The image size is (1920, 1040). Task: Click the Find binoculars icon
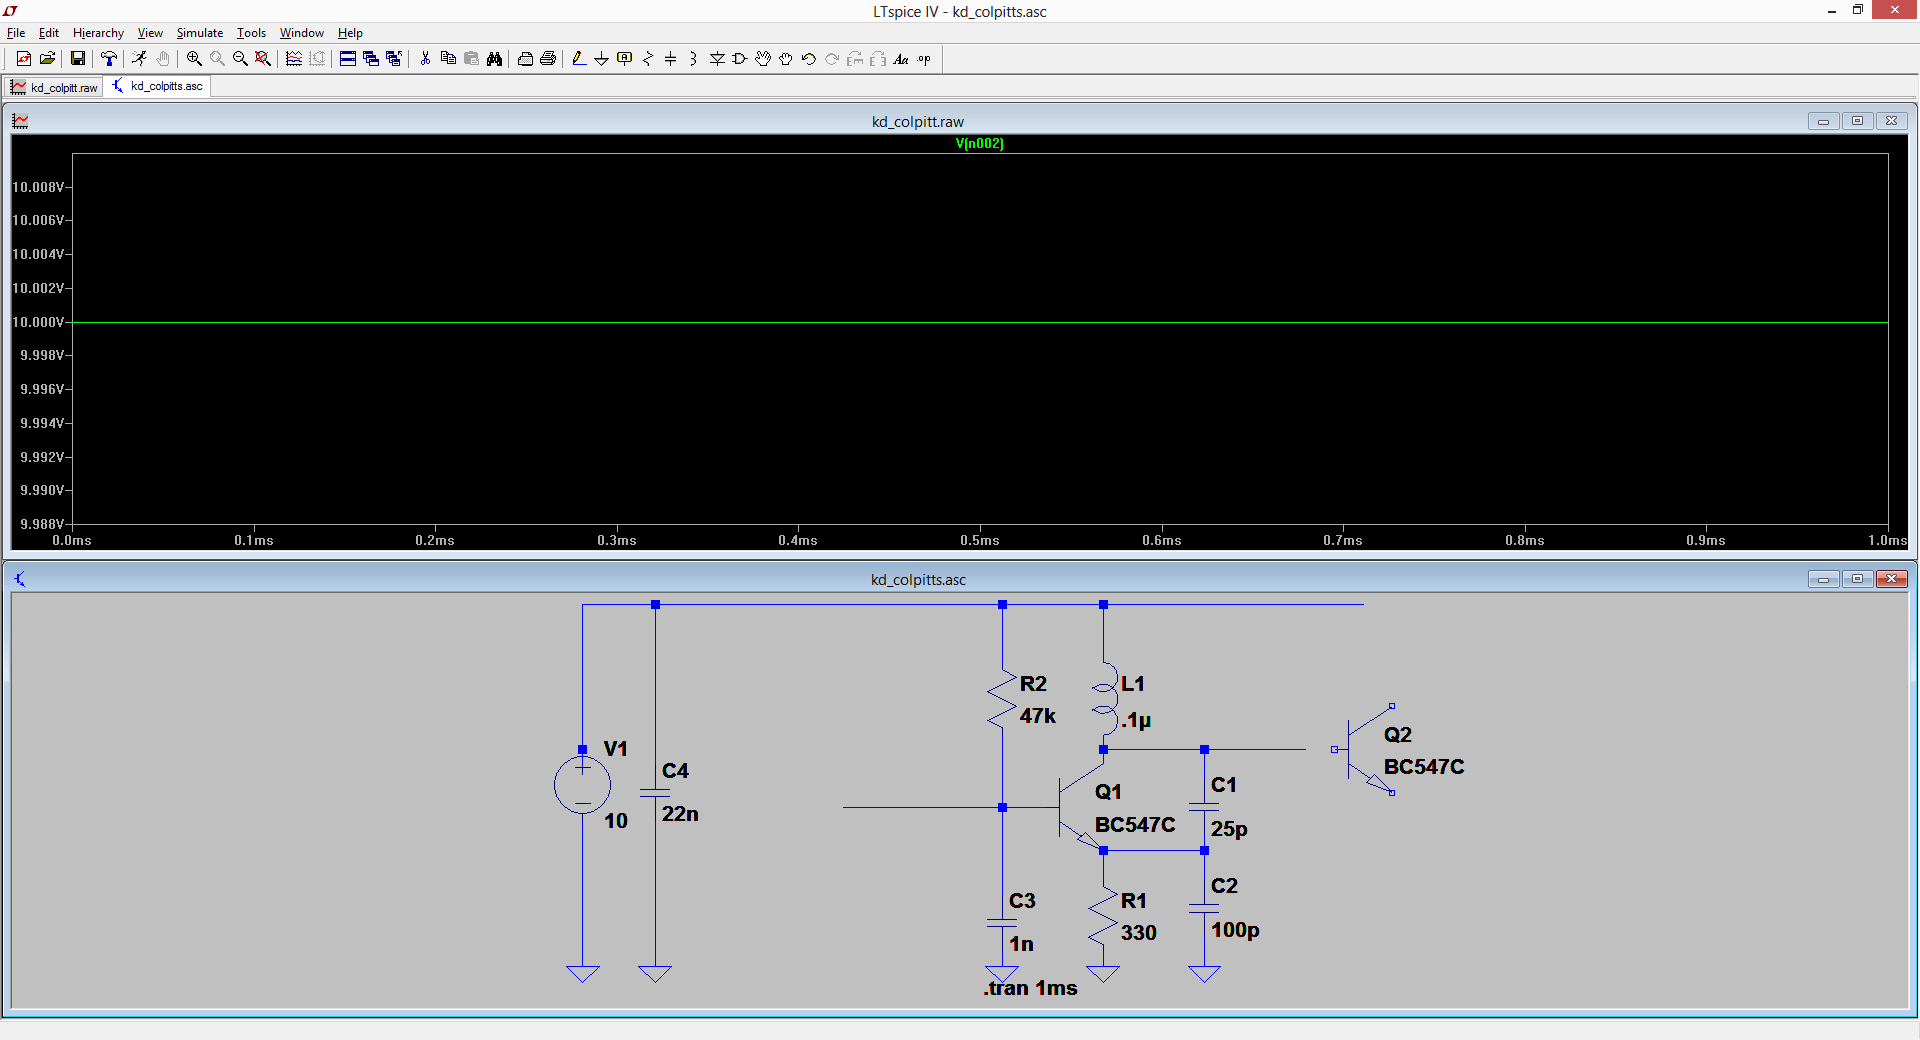pyautogui.click(x=494, y=59)
